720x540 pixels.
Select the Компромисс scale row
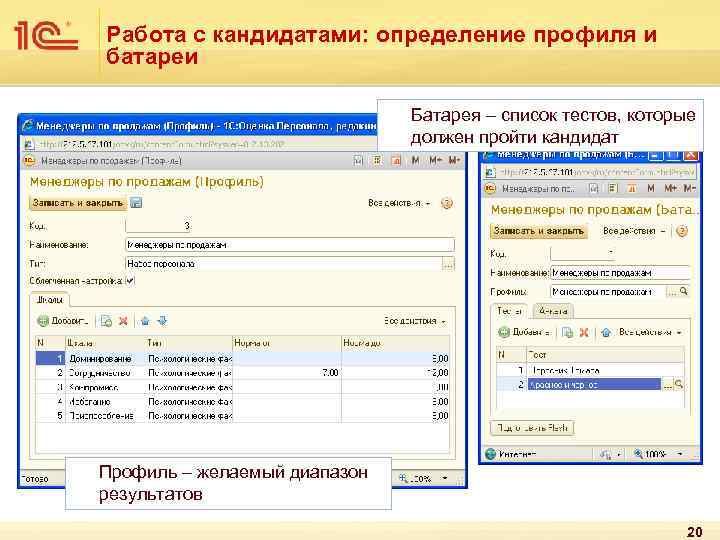pos(242,387)
